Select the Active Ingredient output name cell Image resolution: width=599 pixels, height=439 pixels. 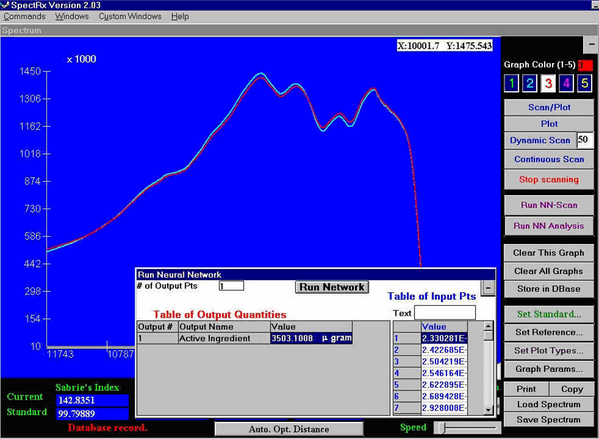pyautogui.click(x=224, y=339)
